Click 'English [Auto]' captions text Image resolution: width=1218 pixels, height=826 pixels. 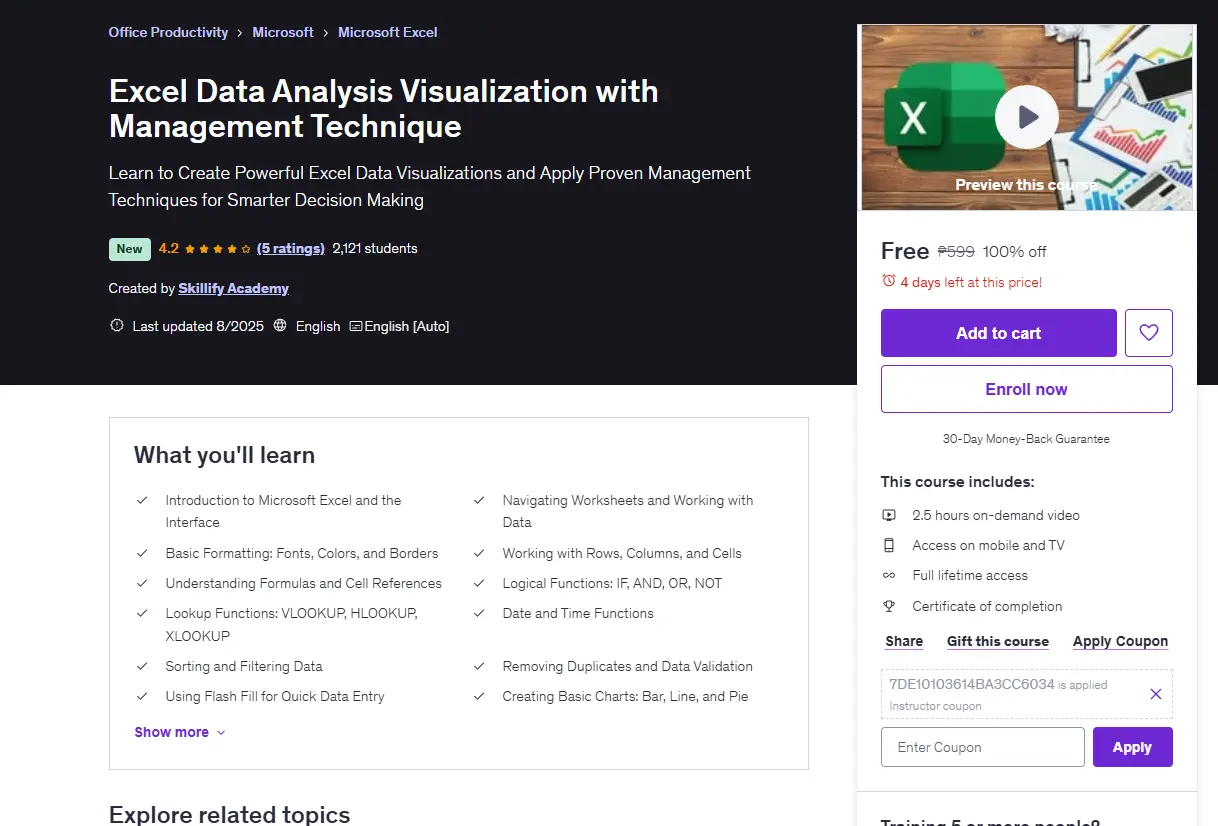pos(407,326)
